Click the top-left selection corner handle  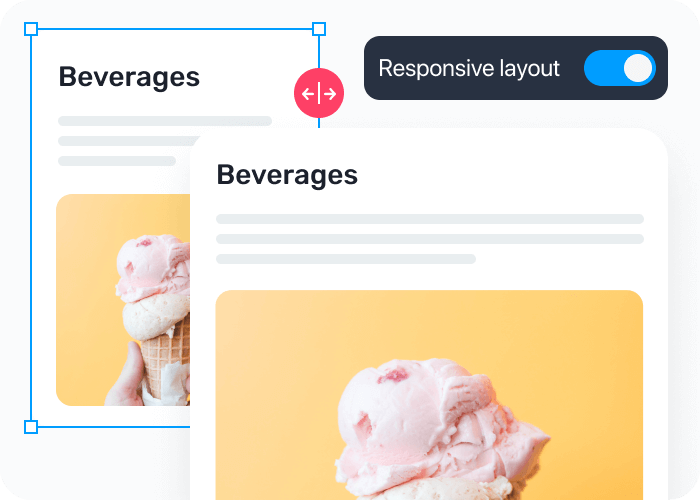point(31,29)
